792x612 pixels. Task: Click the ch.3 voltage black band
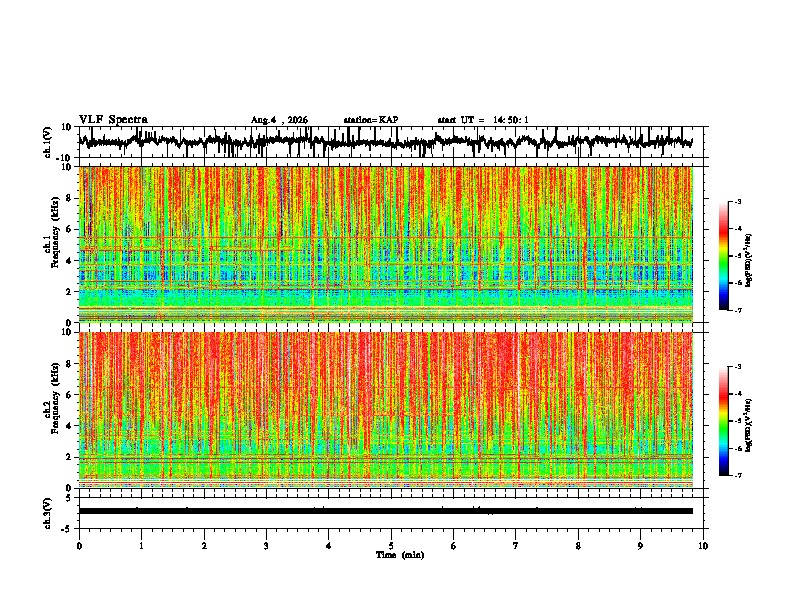(385, 511)
